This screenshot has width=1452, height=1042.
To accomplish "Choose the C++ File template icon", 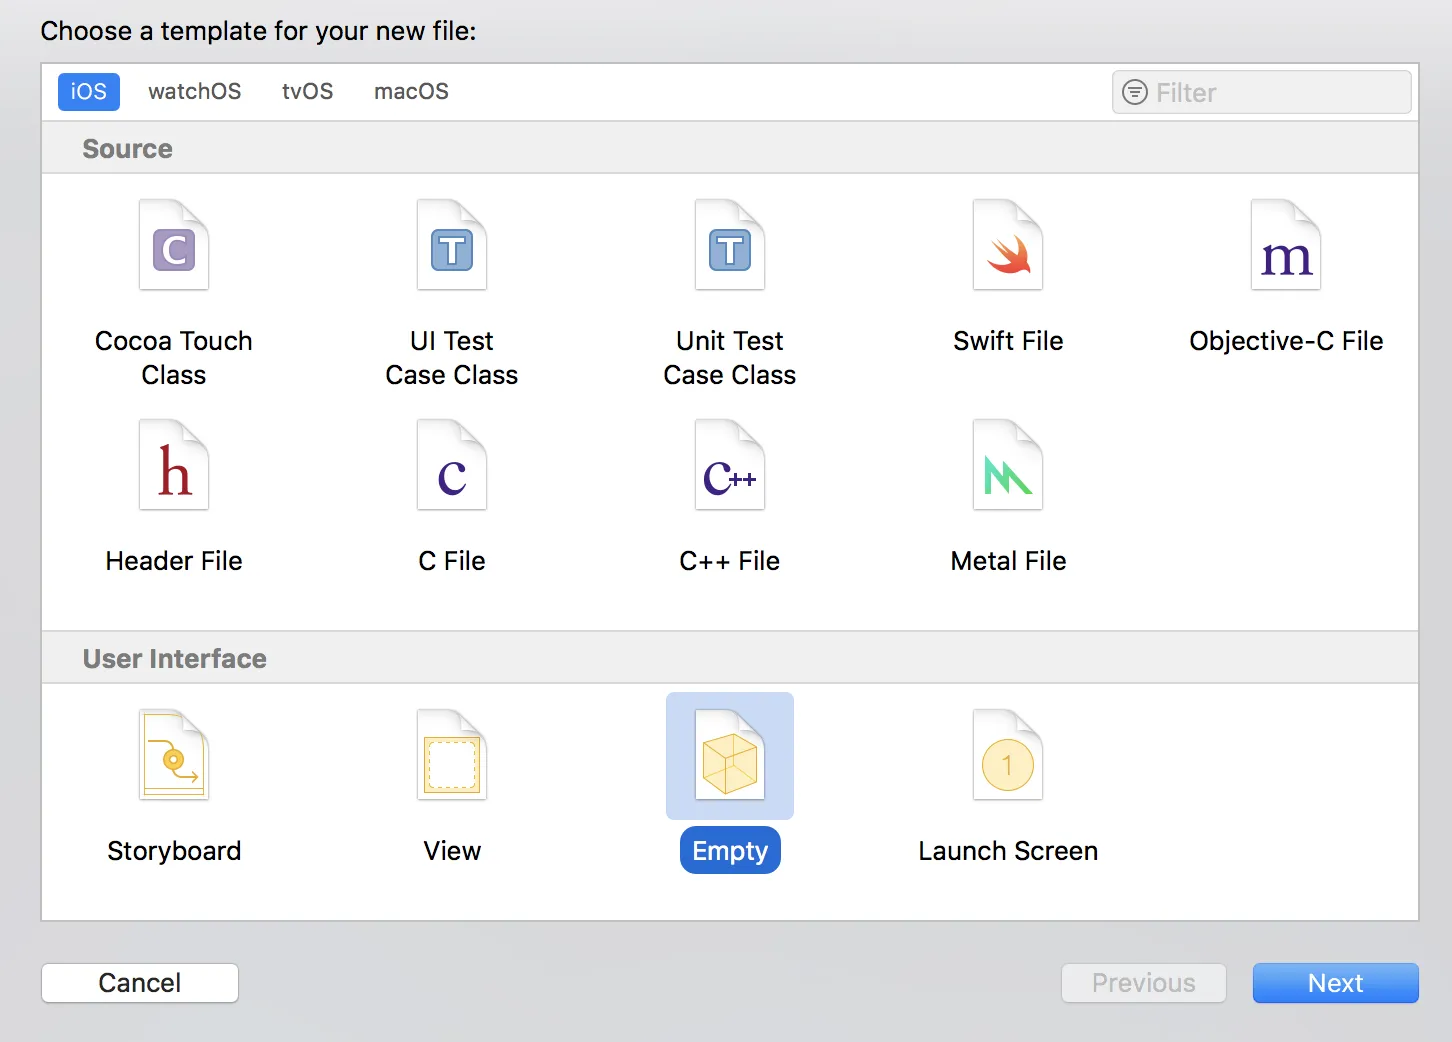I will (x=730, y=465).
